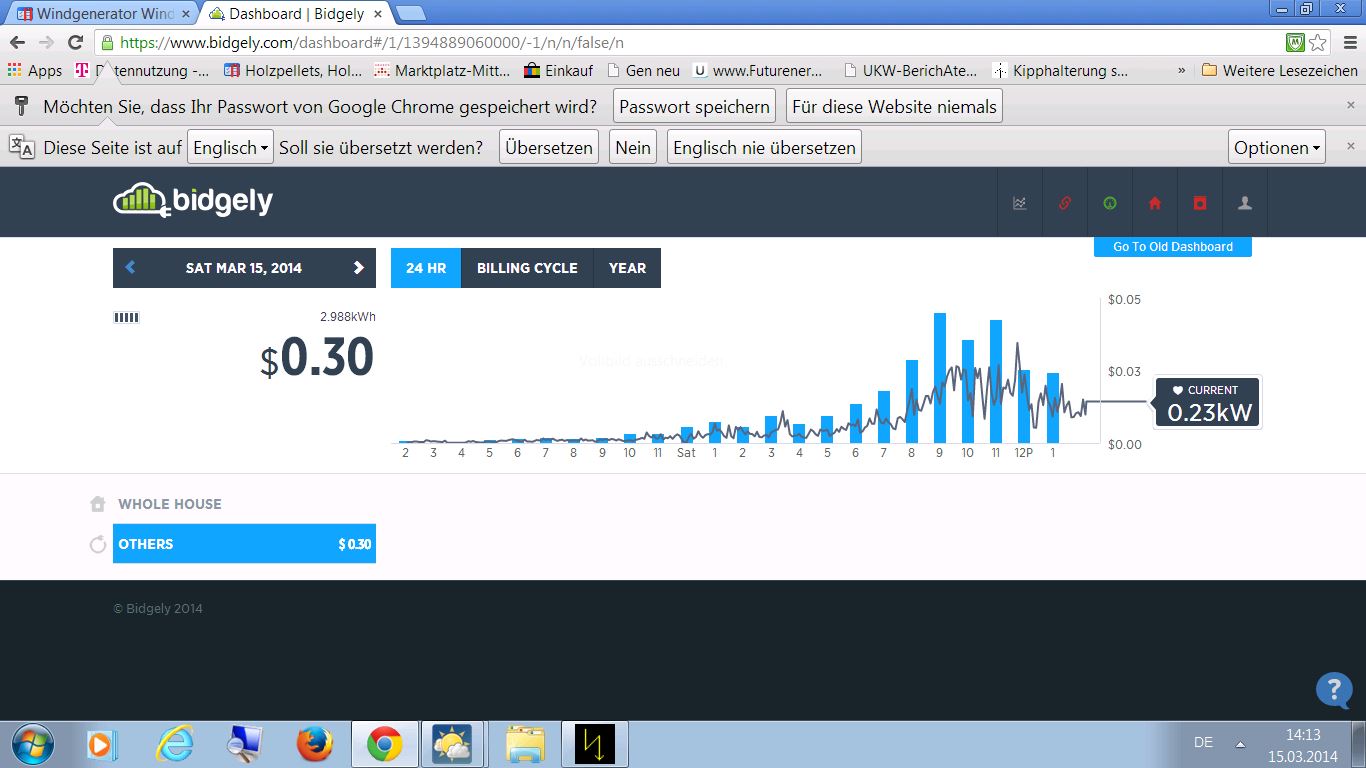
Task: Click the red chain link icon
Action: point(1065,203)
